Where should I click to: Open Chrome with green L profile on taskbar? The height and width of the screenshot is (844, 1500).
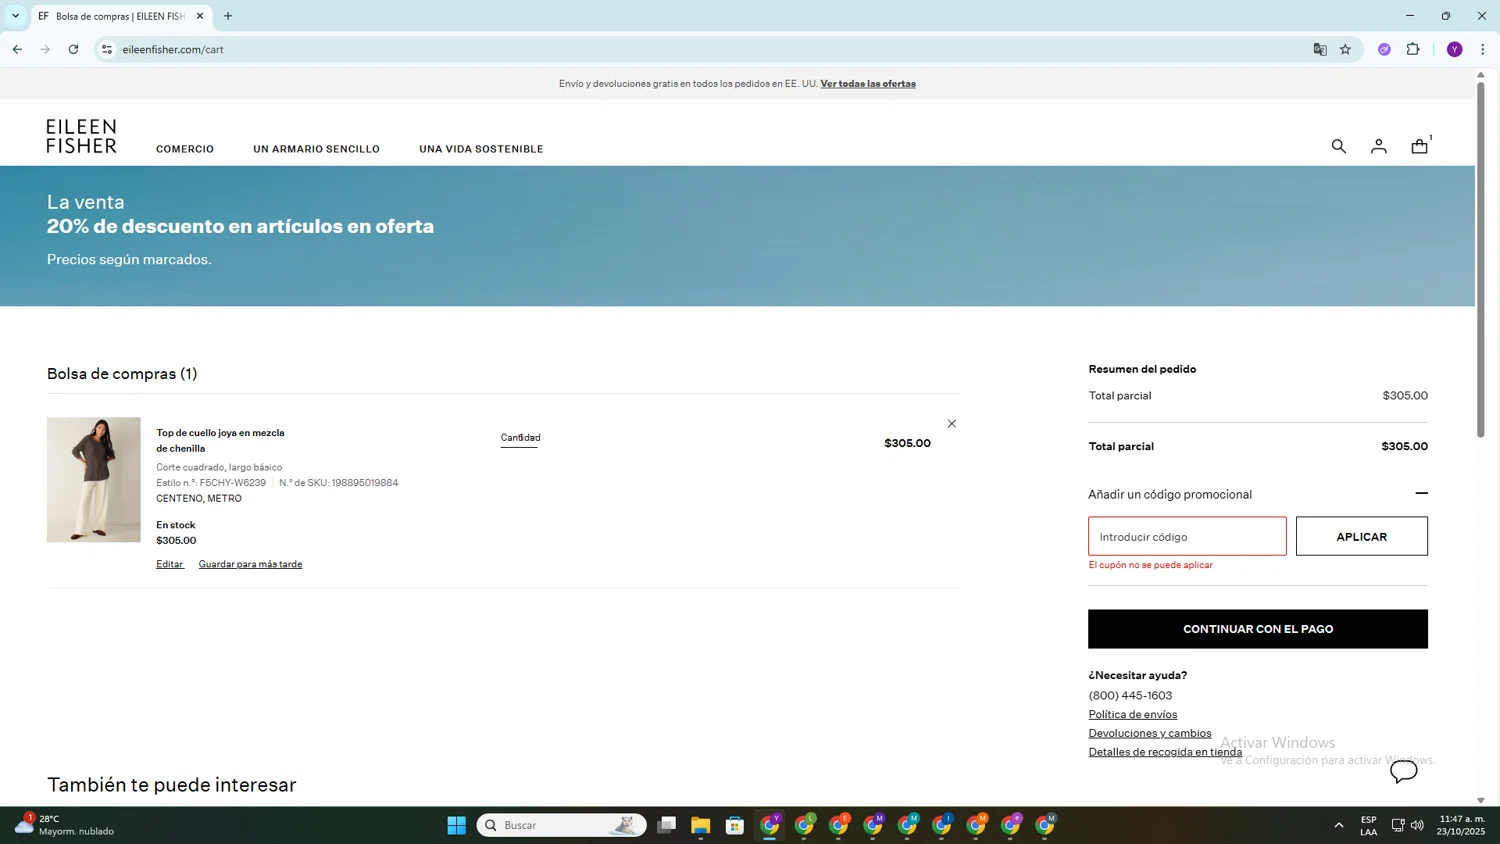804,825
